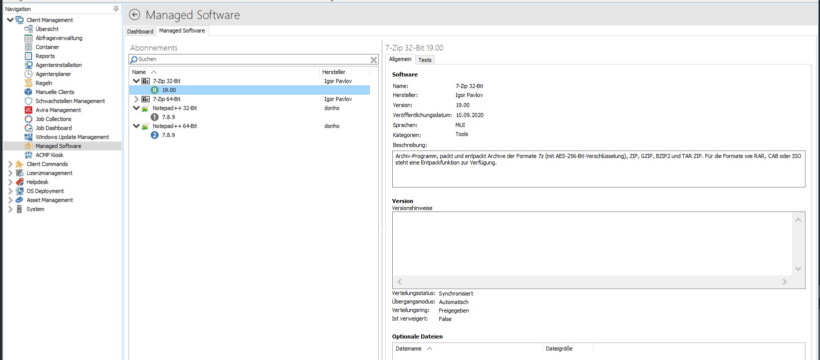The image size is (820, 360).
Task: Open Job Dashboard icon
Action: [29, 128]
